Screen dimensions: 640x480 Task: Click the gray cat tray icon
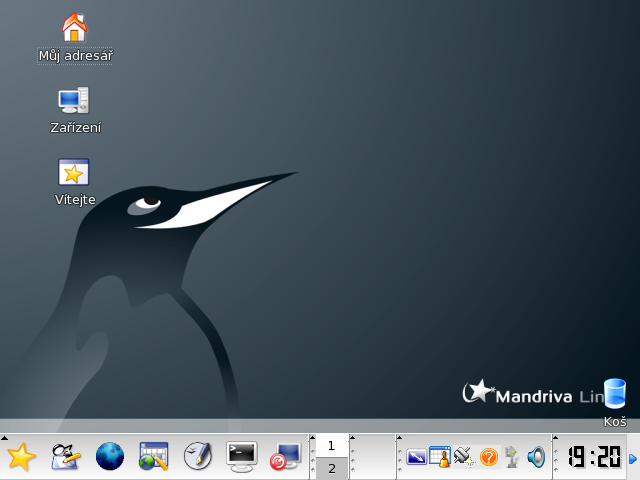click(512, 457)
